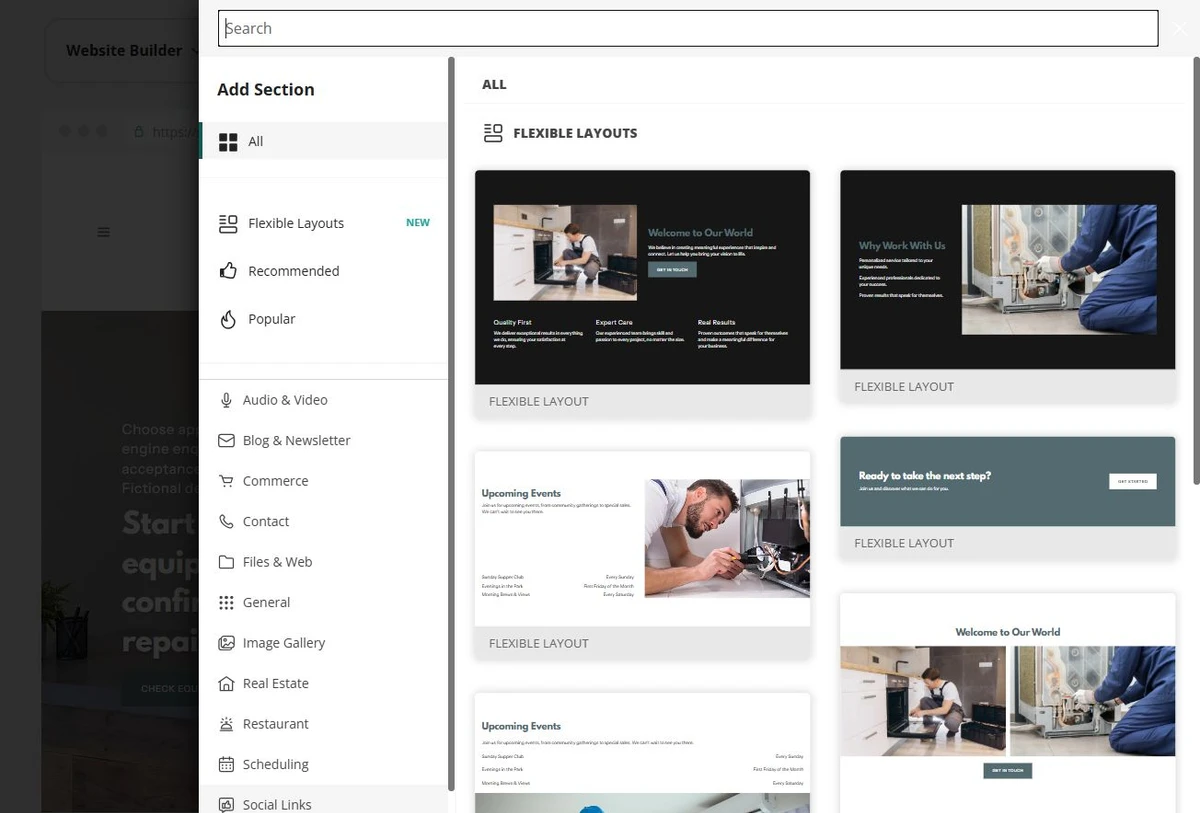Click the Audio & Video microphone icon
Screen dimensions: 1200x813
[226, 400]
